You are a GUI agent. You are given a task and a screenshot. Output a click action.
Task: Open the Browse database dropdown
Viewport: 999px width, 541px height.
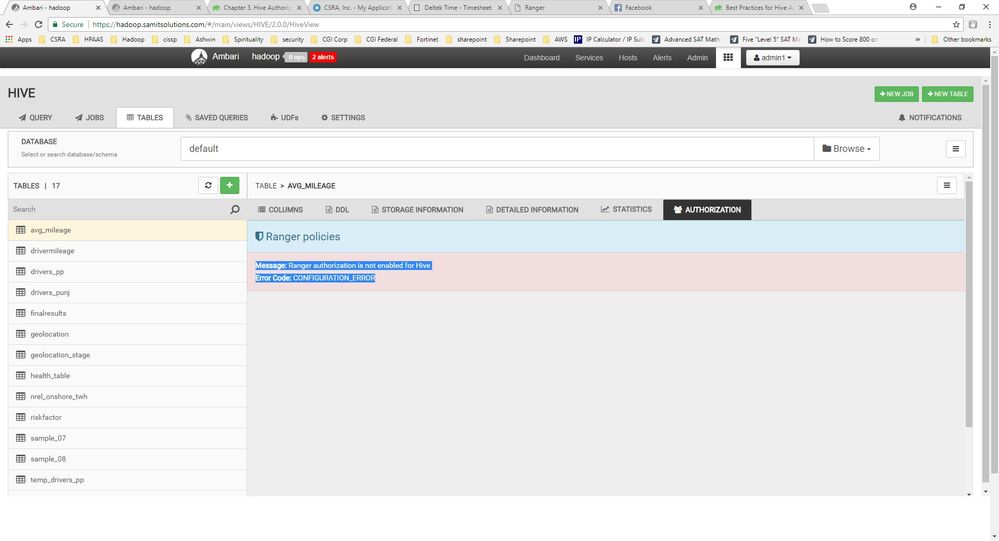click(x=846, y=148)
